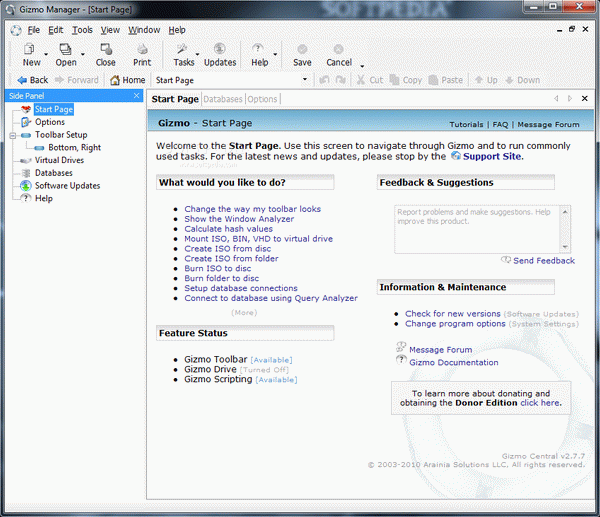Screen dimensions: 600x517
Task: Collapse the Toolbar Setup tree node
Action: 13,135
